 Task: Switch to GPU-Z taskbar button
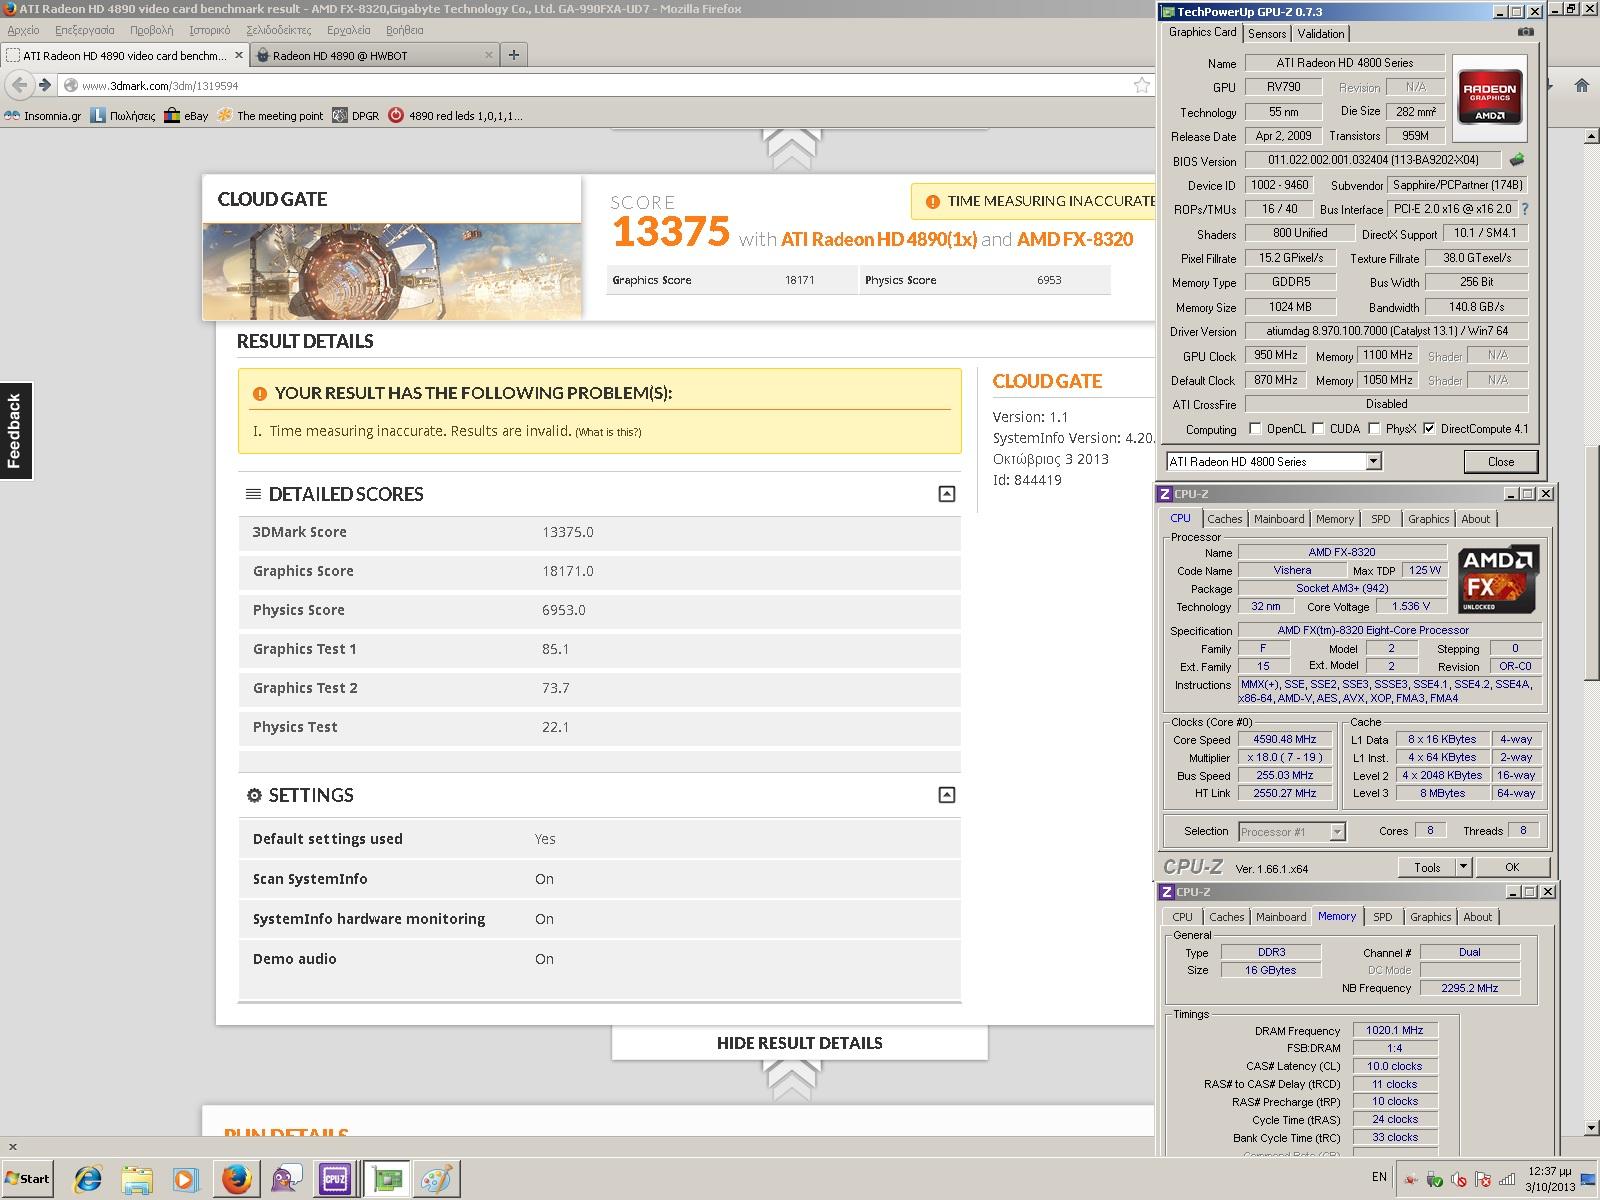pyautogui.click(x=386, y=1180)
